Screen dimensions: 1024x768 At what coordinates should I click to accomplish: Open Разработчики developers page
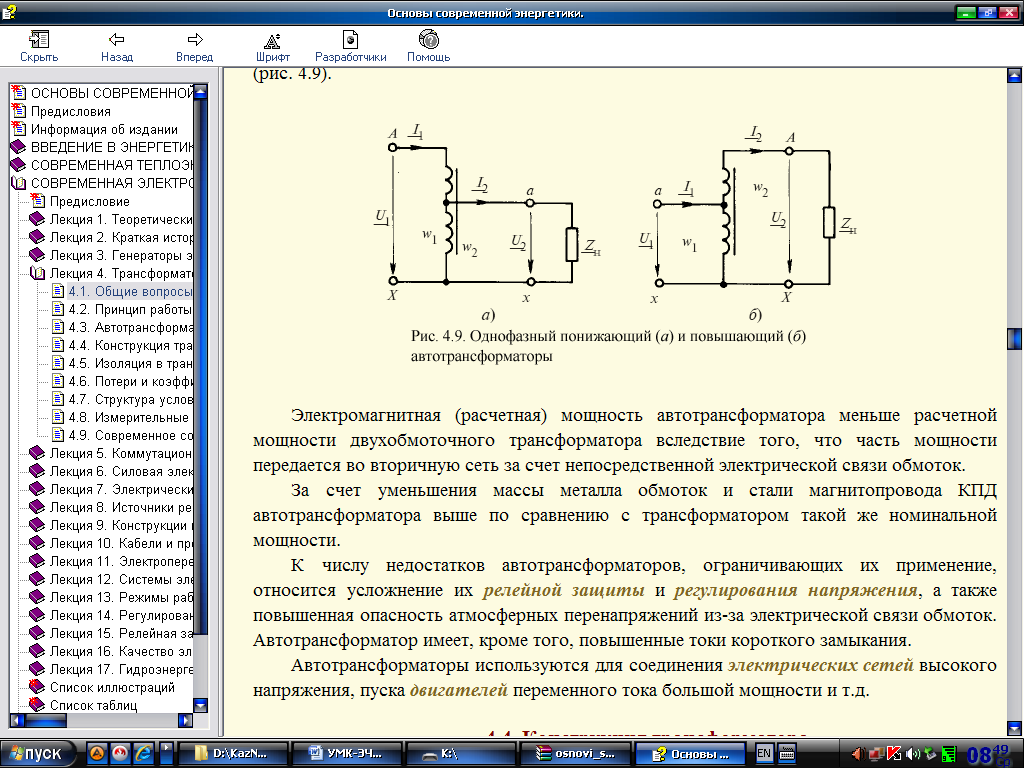351,46
